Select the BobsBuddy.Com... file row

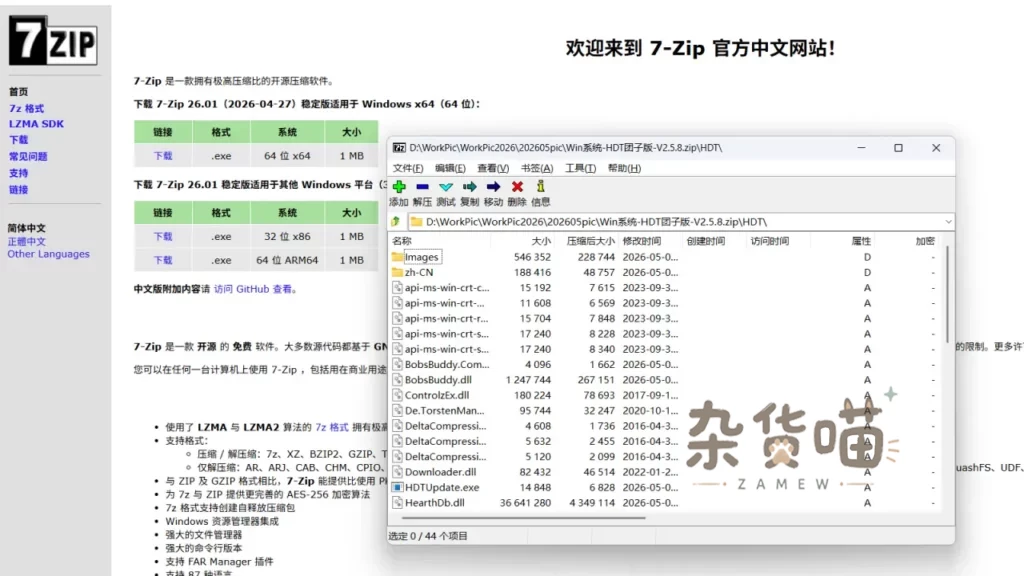pos(665,364)
